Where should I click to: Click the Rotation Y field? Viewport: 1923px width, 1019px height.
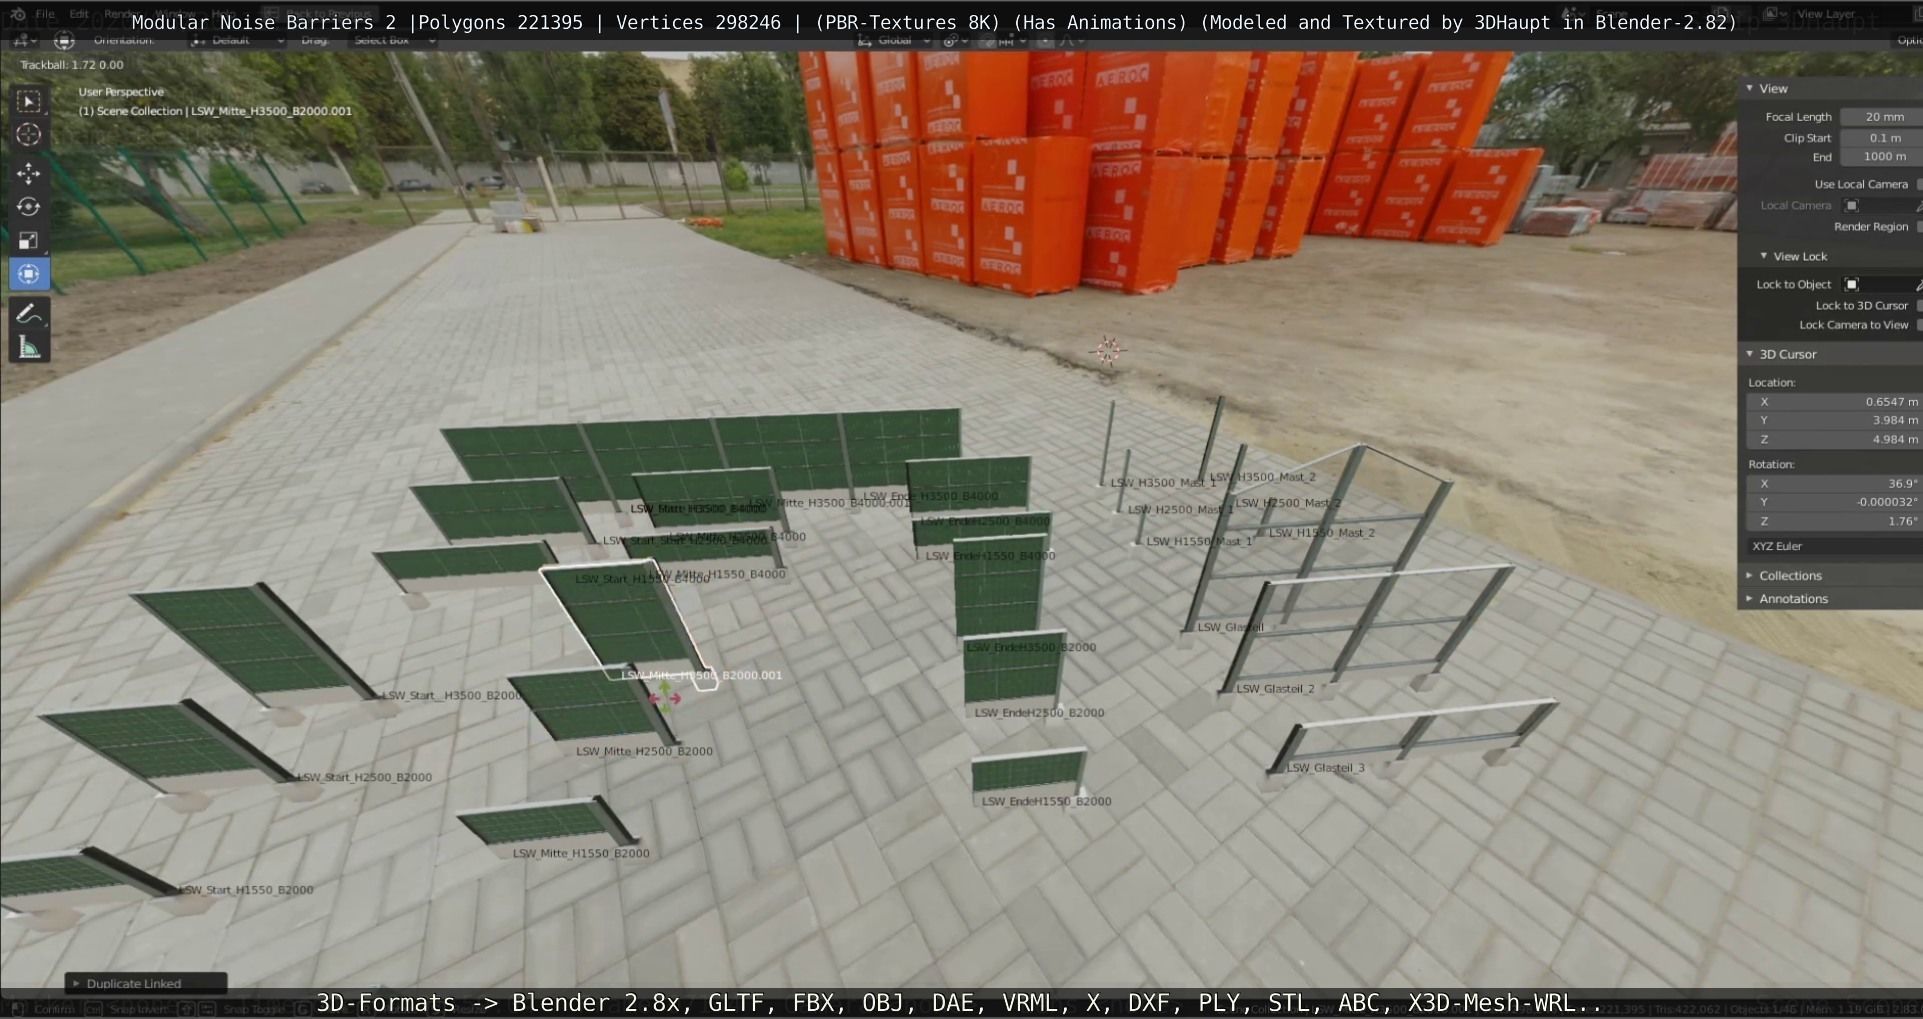coord(1834,503)
